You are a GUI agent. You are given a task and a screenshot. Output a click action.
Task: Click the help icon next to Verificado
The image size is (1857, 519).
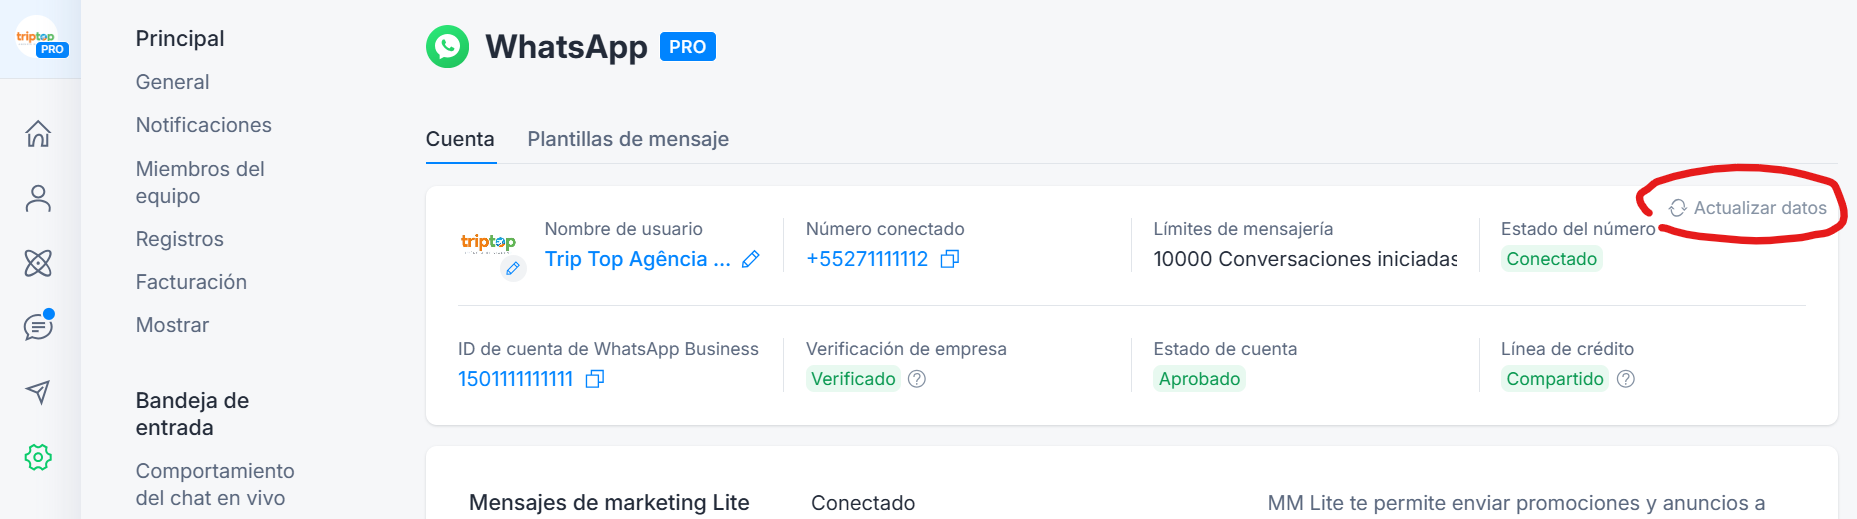pos(917,379)
